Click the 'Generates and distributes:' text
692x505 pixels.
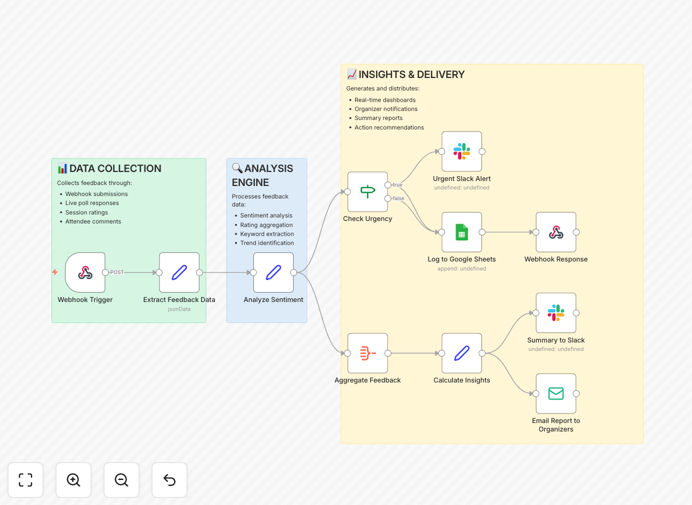[x=383, y=88]
